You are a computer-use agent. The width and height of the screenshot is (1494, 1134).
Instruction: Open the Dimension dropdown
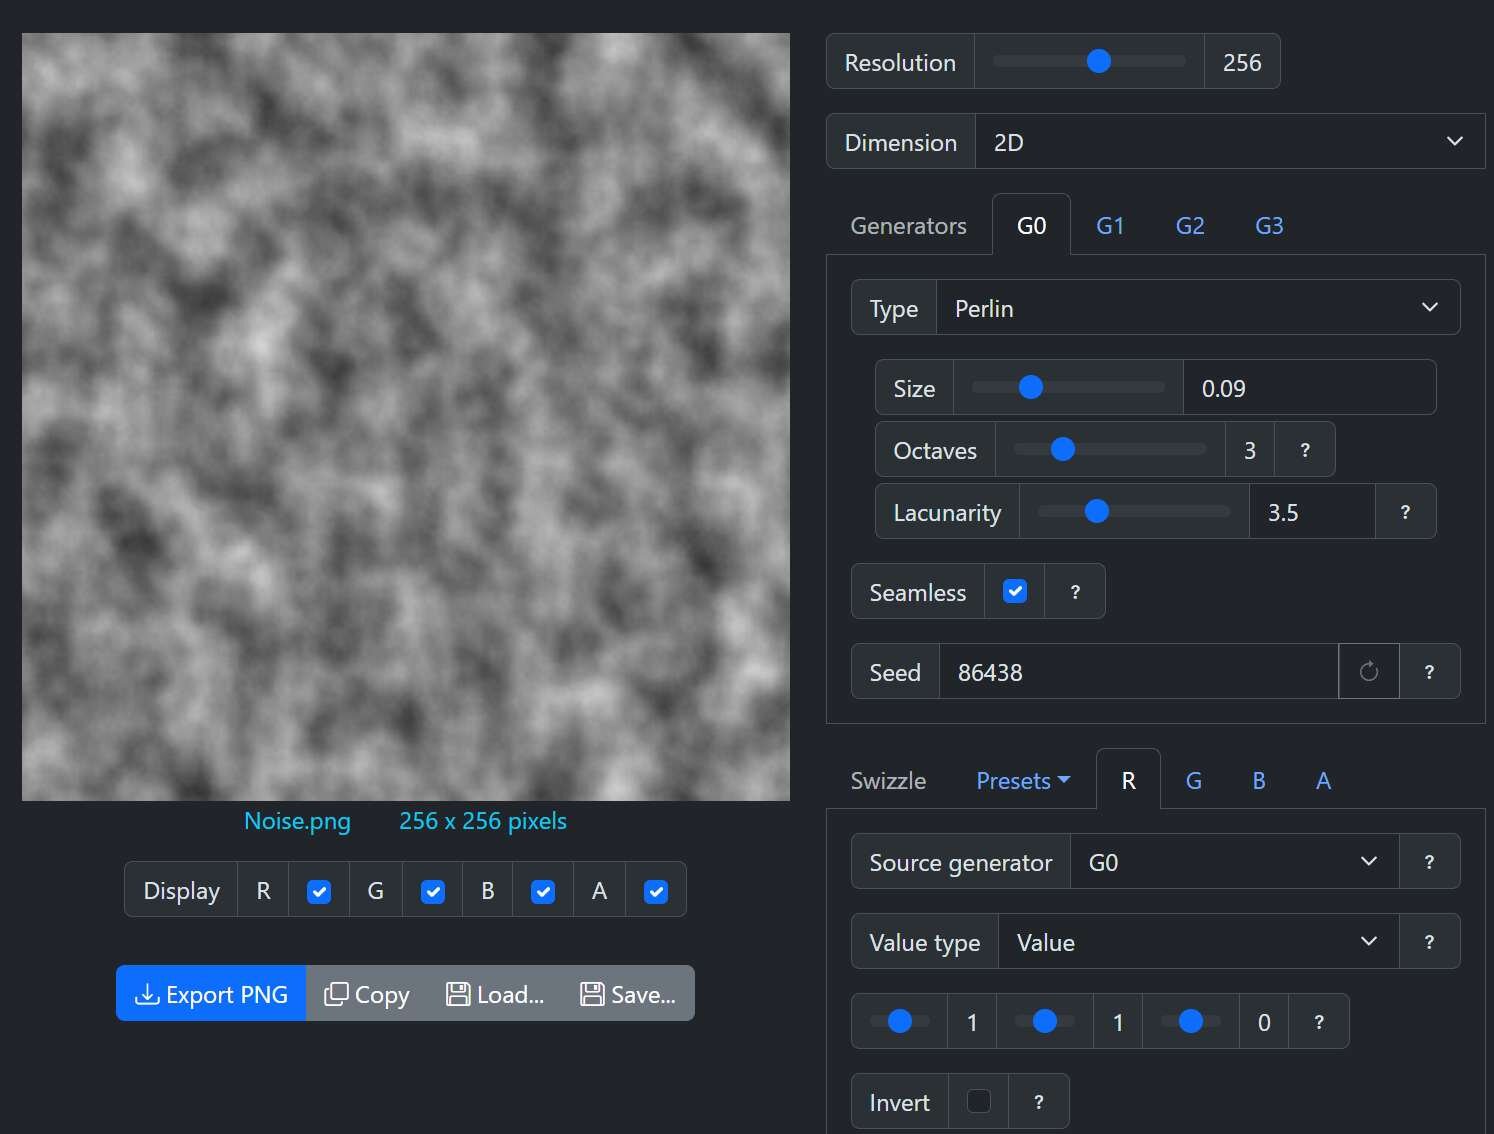coord(1228,141)
